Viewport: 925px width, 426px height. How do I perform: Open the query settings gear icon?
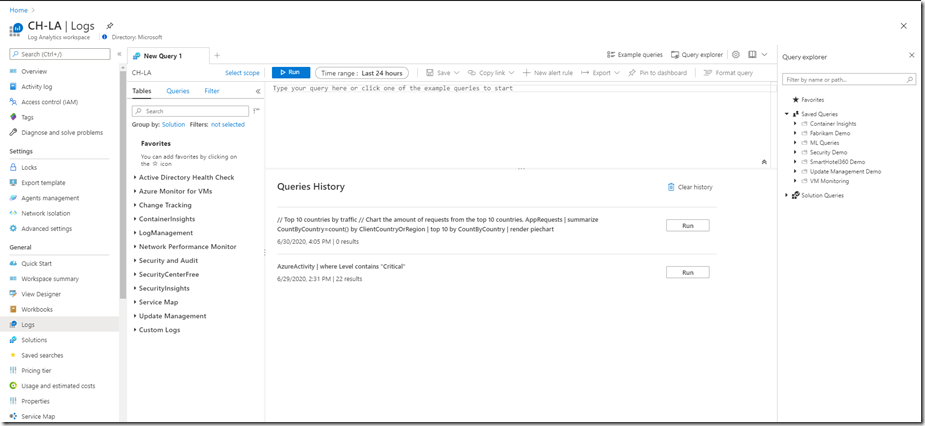pyautogui.click(x=736, y=54)
